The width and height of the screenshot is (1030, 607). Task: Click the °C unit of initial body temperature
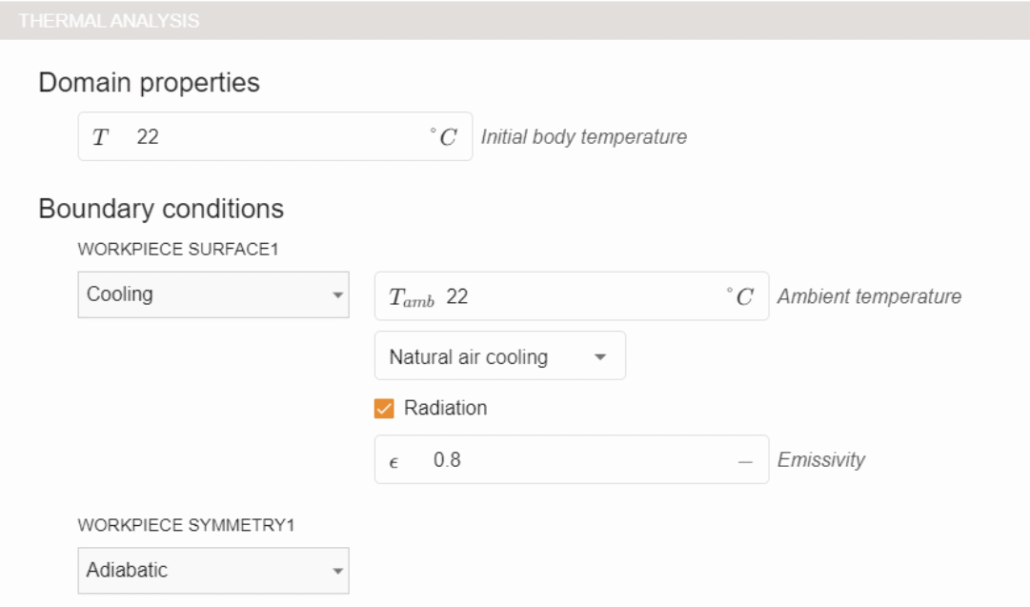[442, 137]
